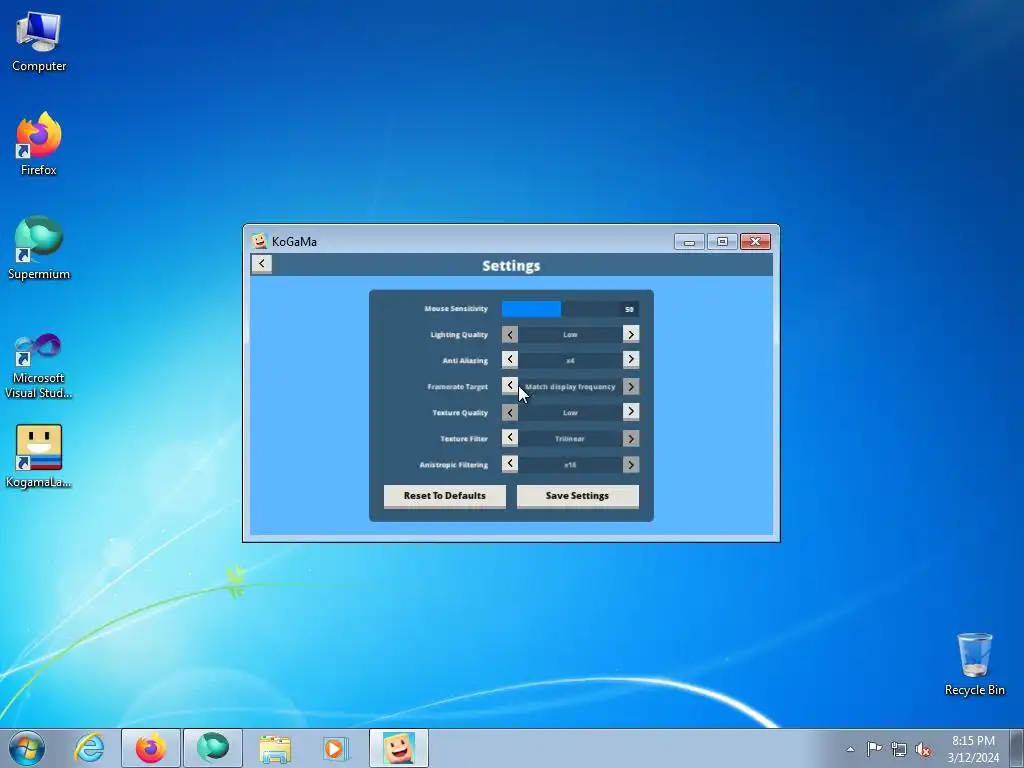Adjust the Mouse Sensitivity slider bar
Viewport: 1024px width, 768px height.
pos(570,309)
